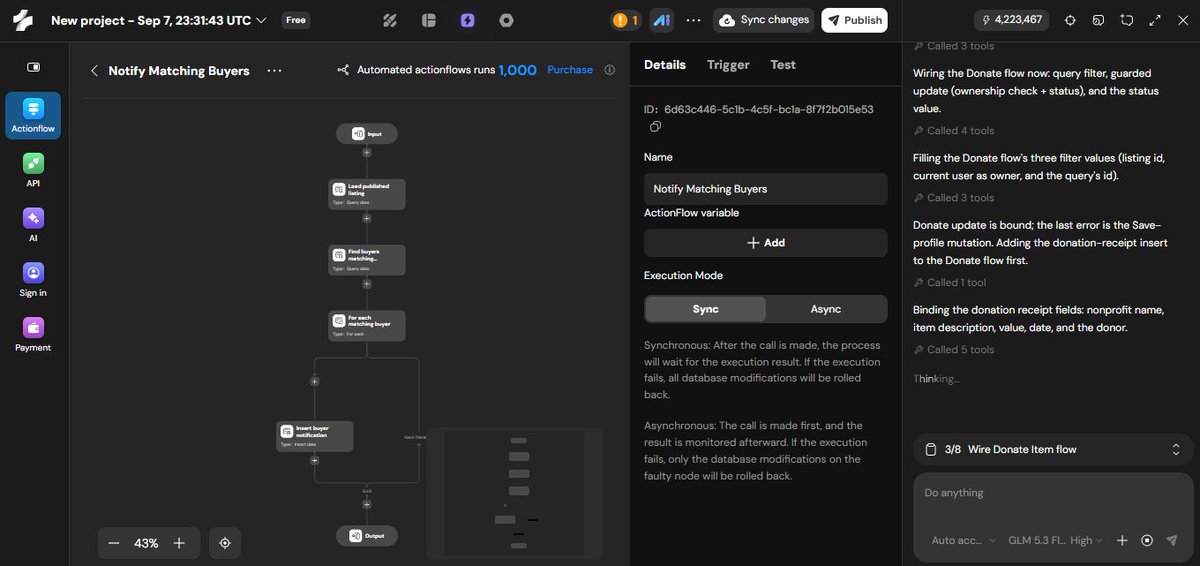Add node below Load published listing
Screen dimensions: 1200x566
(366, 218)
